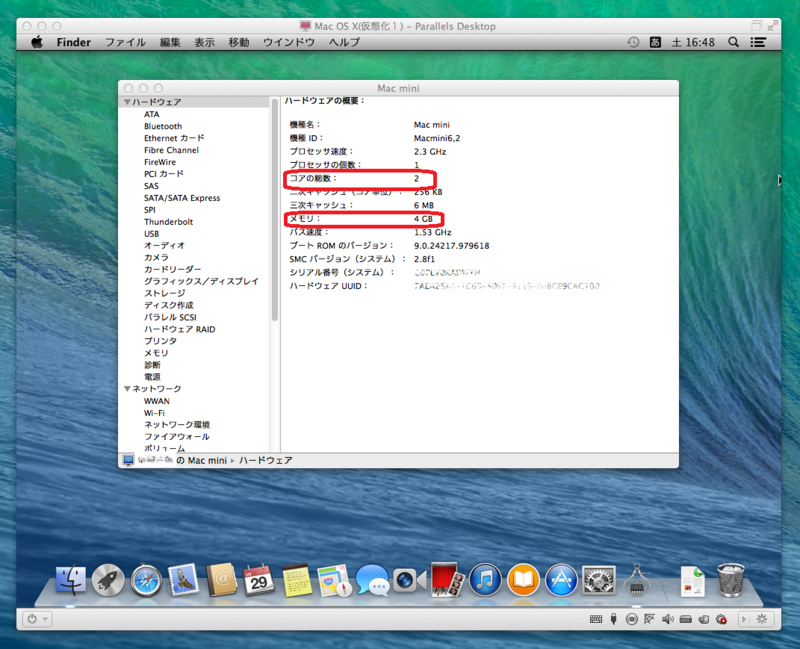Open Contacts address book in Dock
The width and height of the screenshot is (800, 649).
[221, 580]
